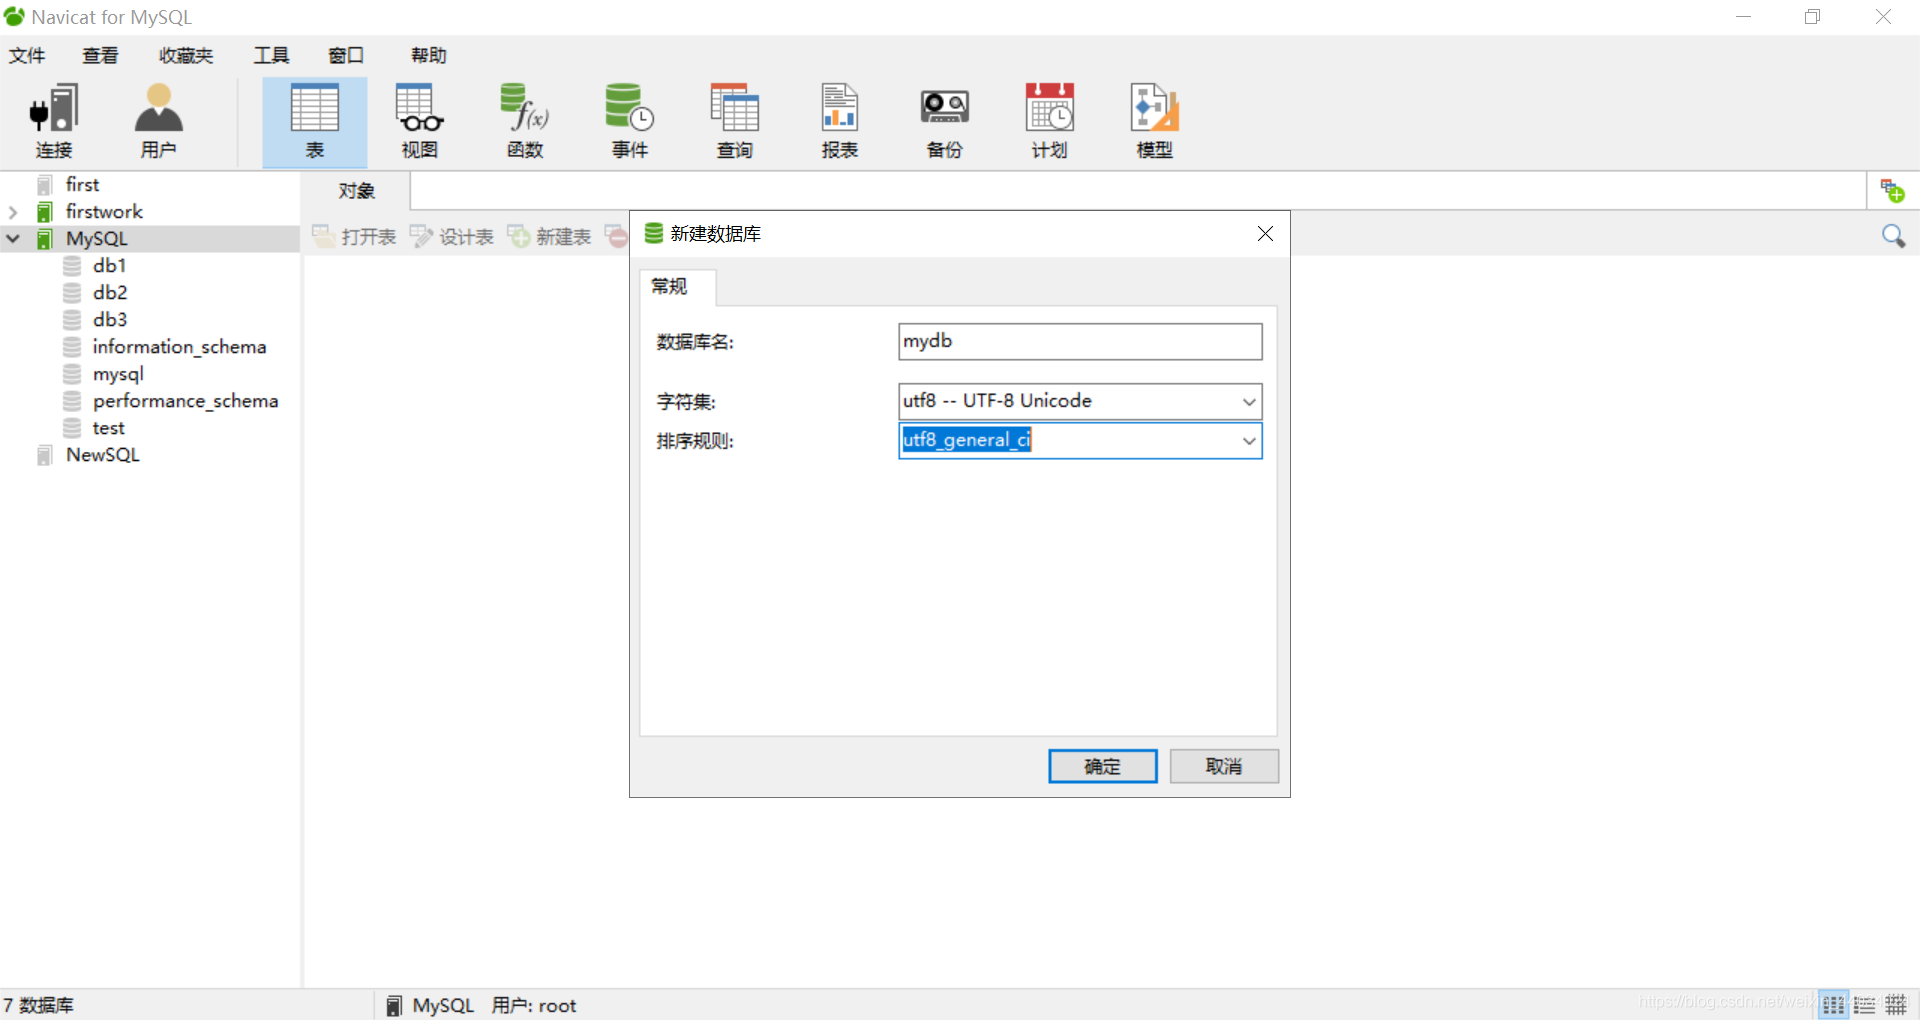This screenshot has width=1920, height=1020.
Task: Click the MySQL entry in the status bar
Action: pos(429,1006)
